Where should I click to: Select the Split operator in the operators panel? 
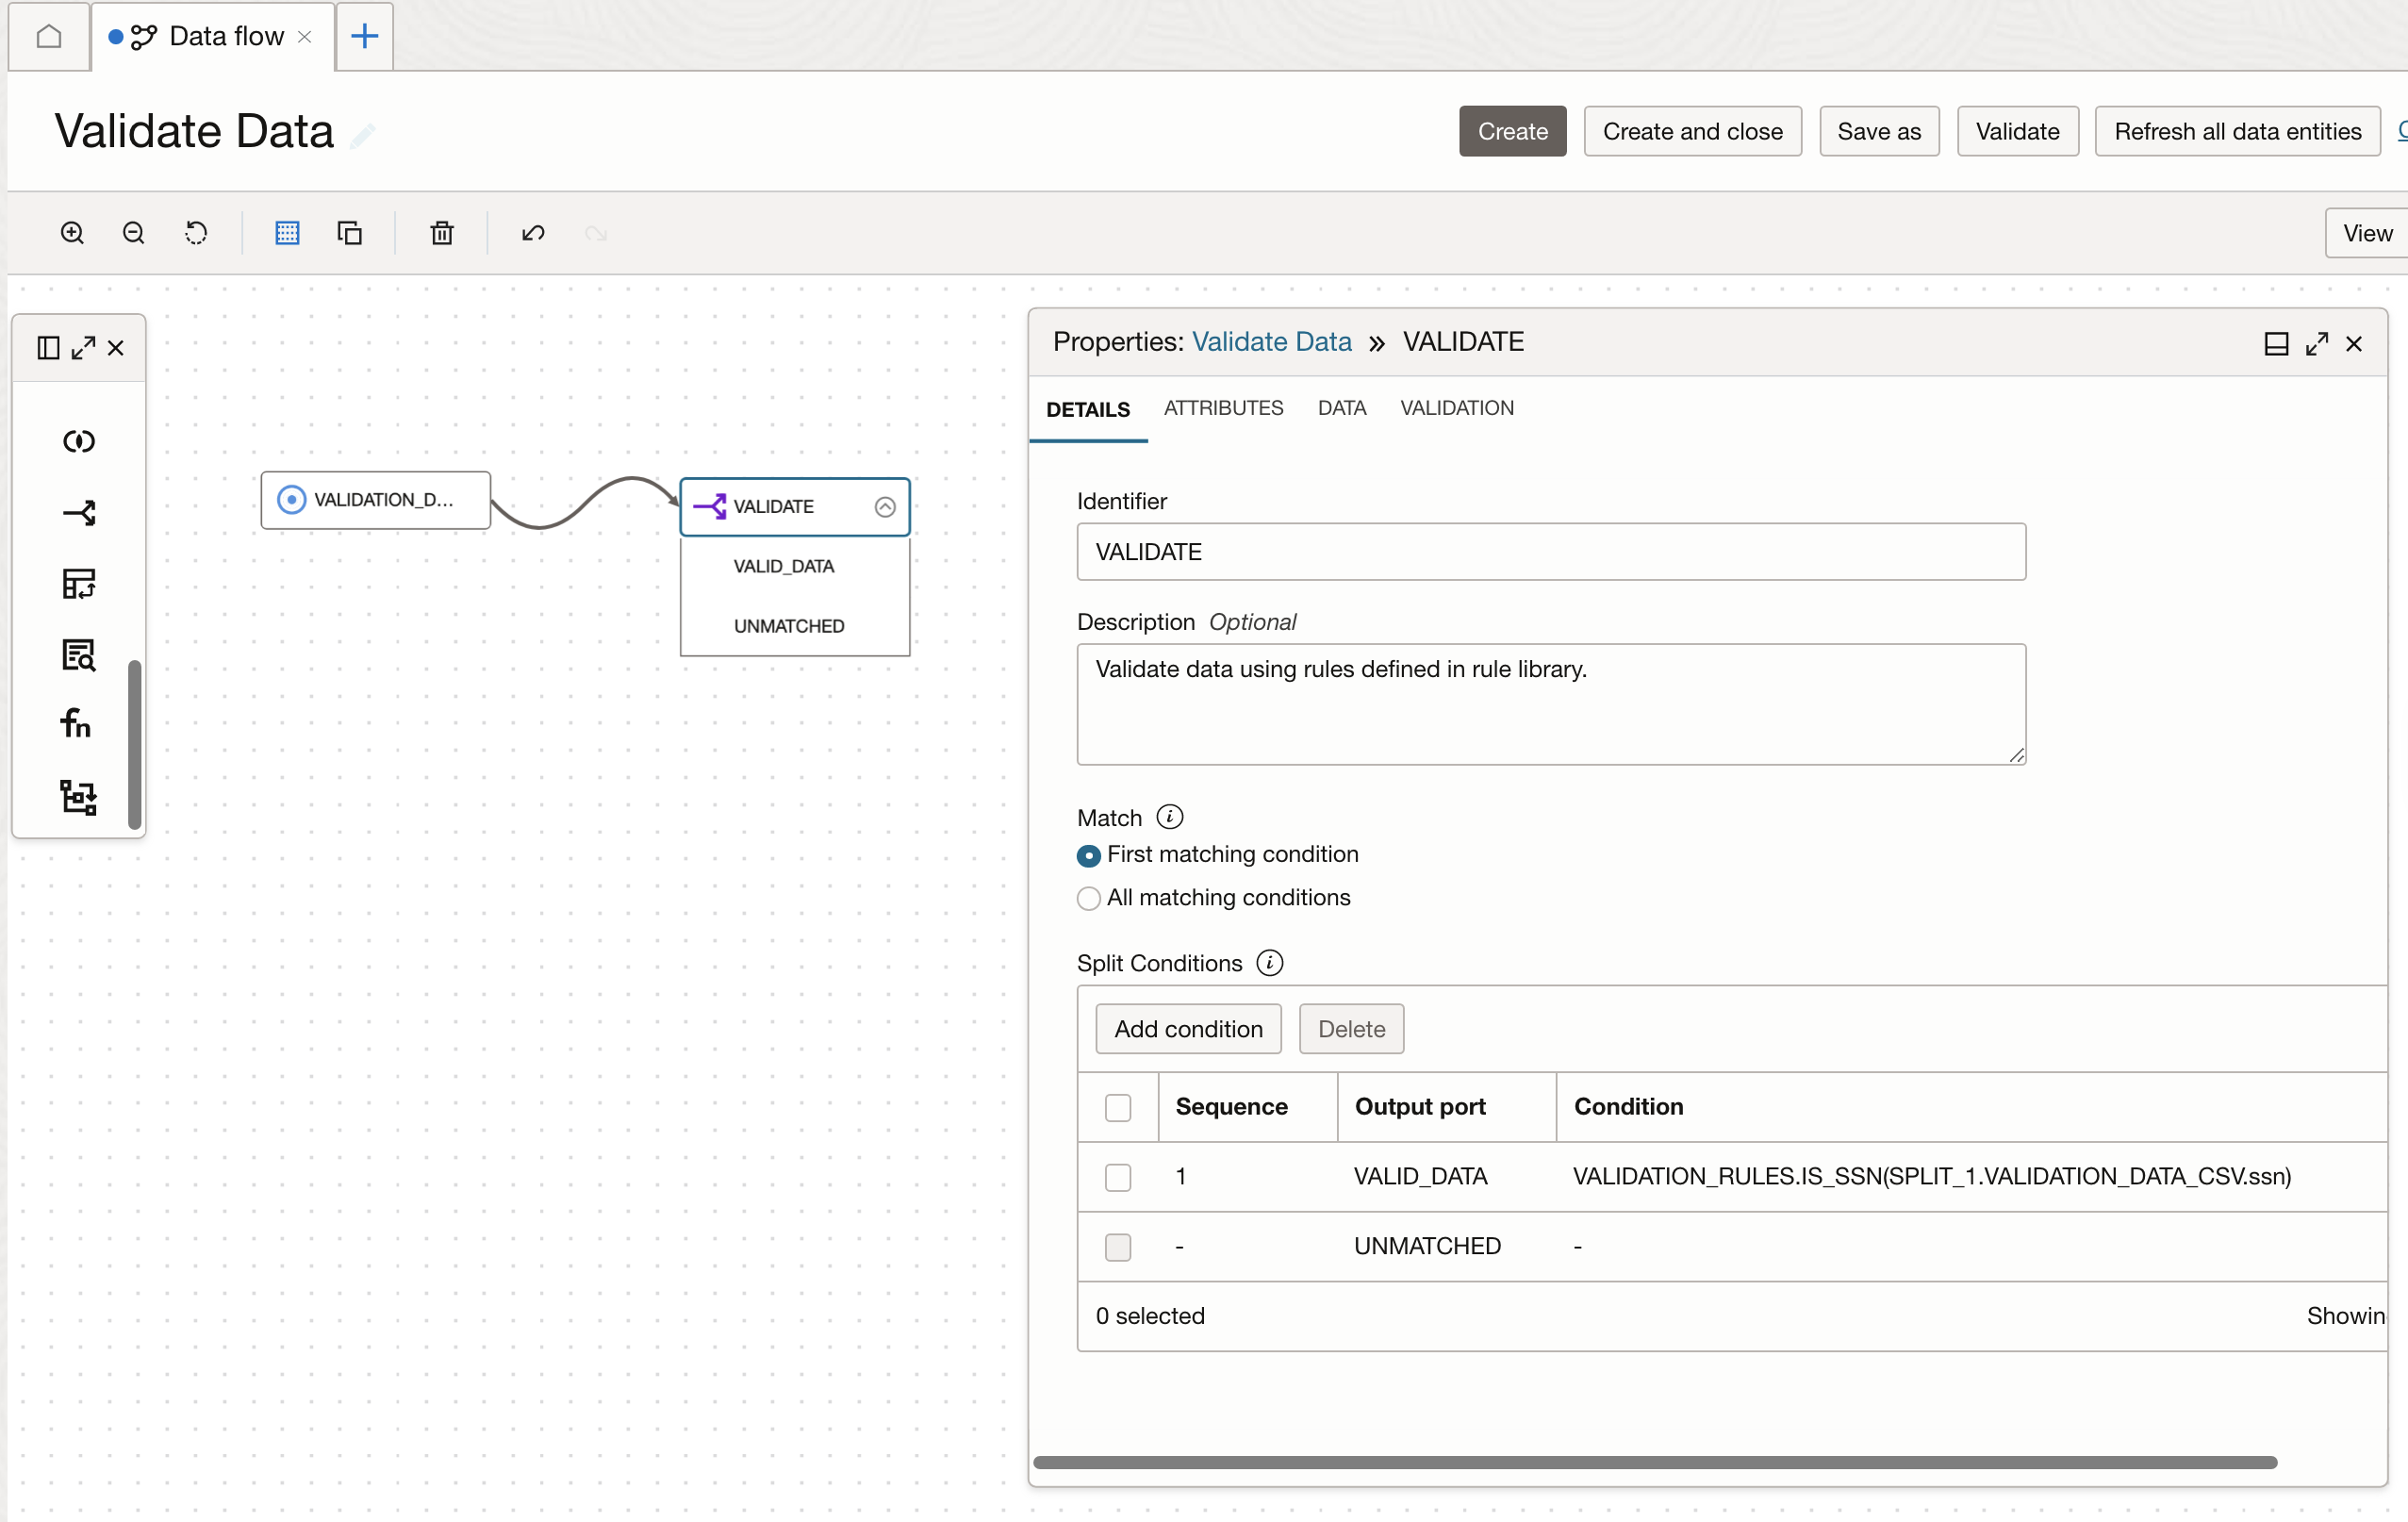click(x=77, y=512)
